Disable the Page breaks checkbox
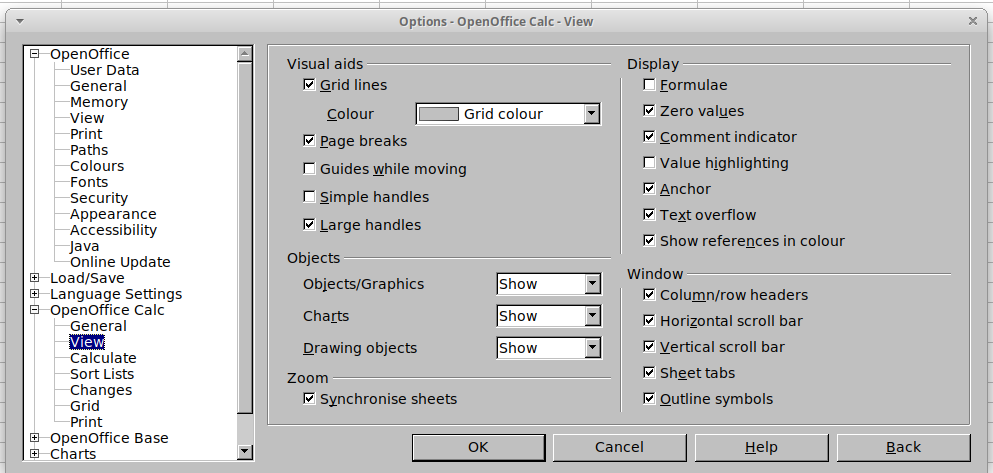The image size is (993, 473). 309,140
